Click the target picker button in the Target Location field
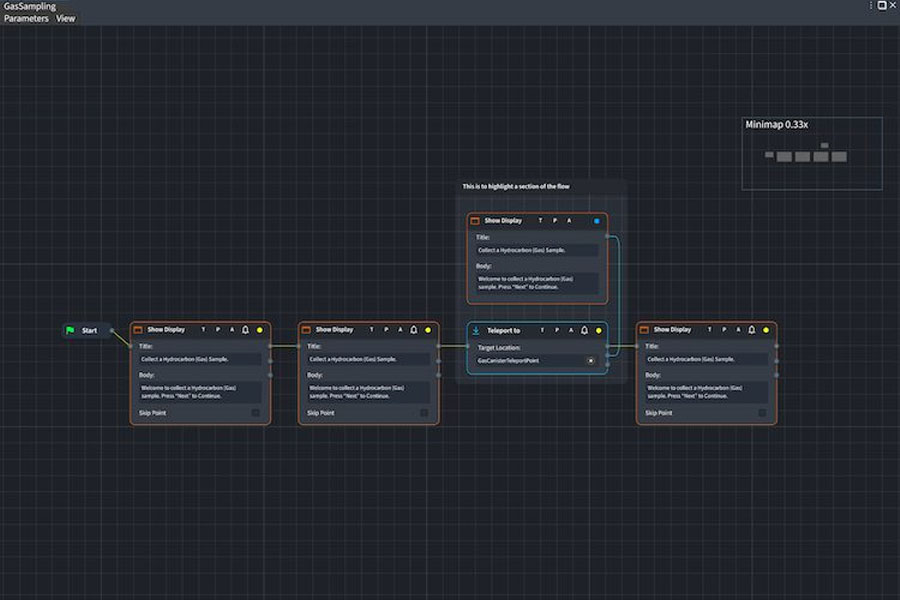 coord(591,361)
